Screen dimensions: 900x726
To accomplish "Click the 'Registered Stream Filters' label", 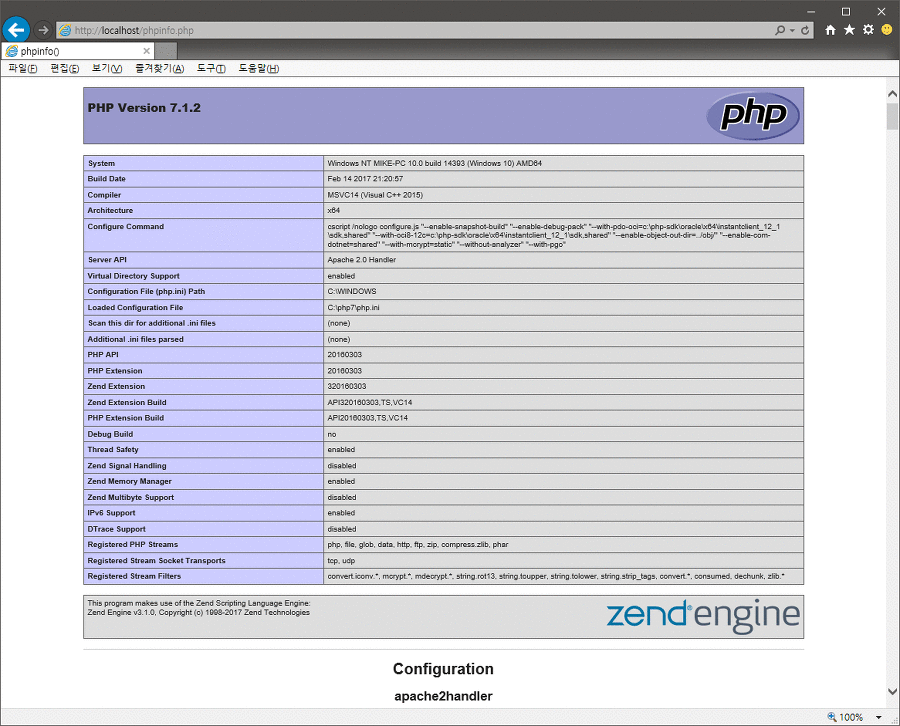I will pos(134,576).
